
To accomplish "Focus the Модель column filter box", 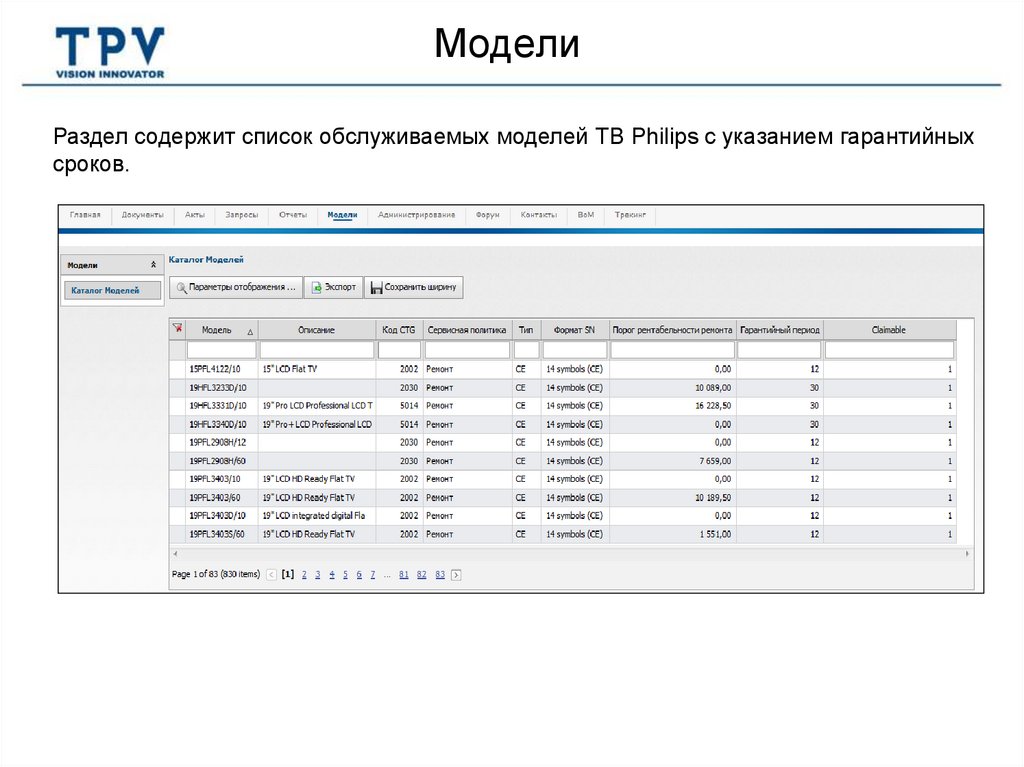I will click(222, 350).
